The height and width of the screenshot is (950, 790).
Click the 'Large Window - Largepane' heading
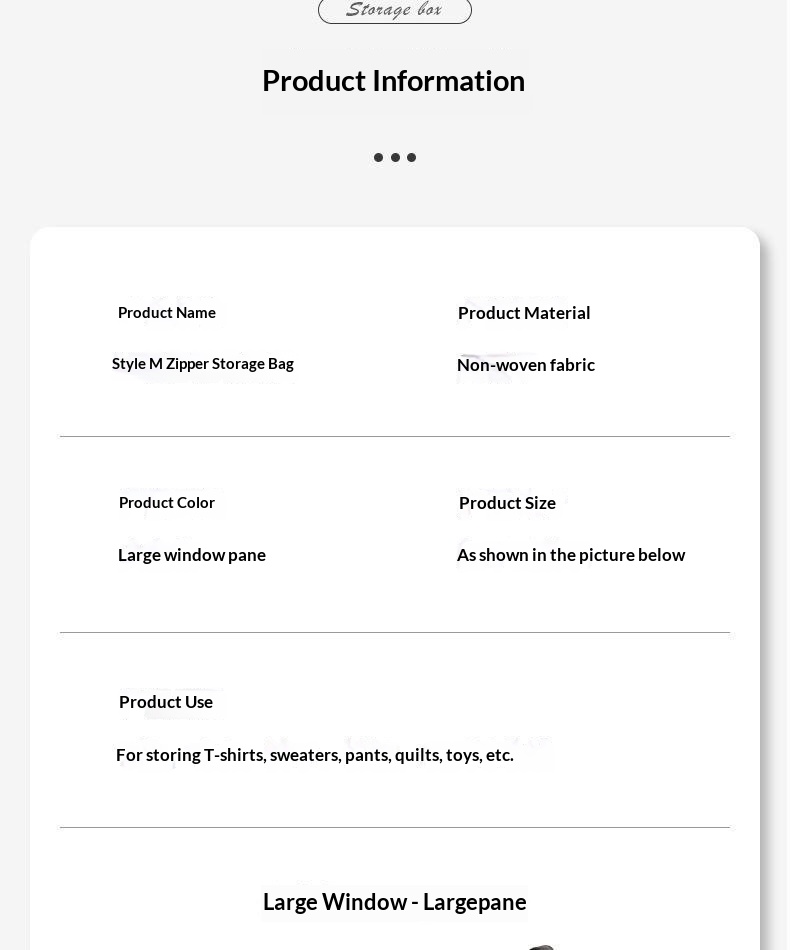click(394, 902)
